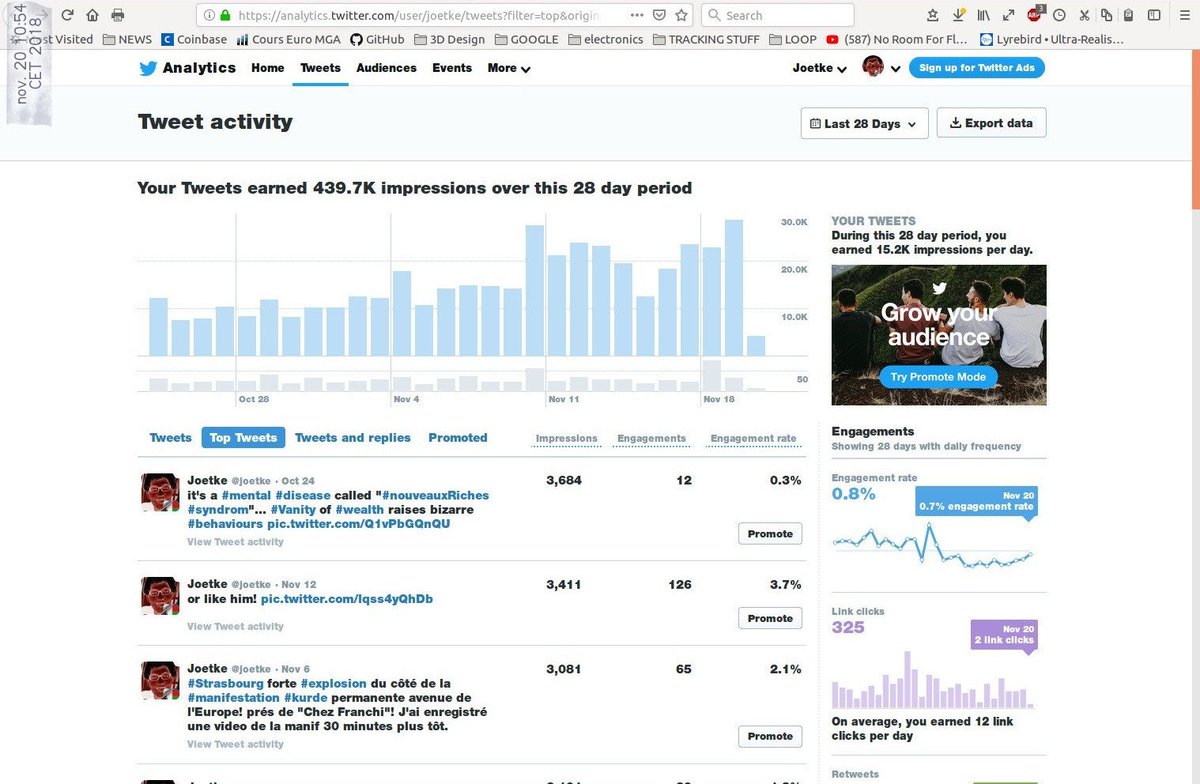Switch to Tweets and replies tab

click(353, 438)
